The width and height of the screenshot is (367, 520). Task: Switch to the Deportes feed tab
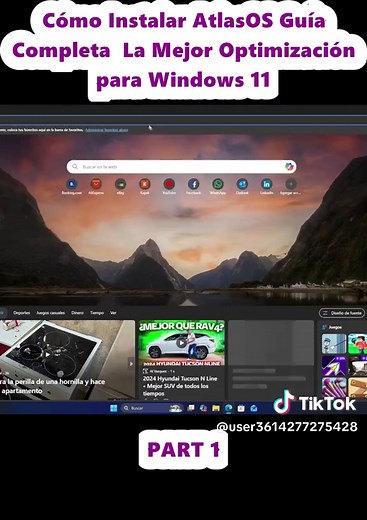click(21, 313)
